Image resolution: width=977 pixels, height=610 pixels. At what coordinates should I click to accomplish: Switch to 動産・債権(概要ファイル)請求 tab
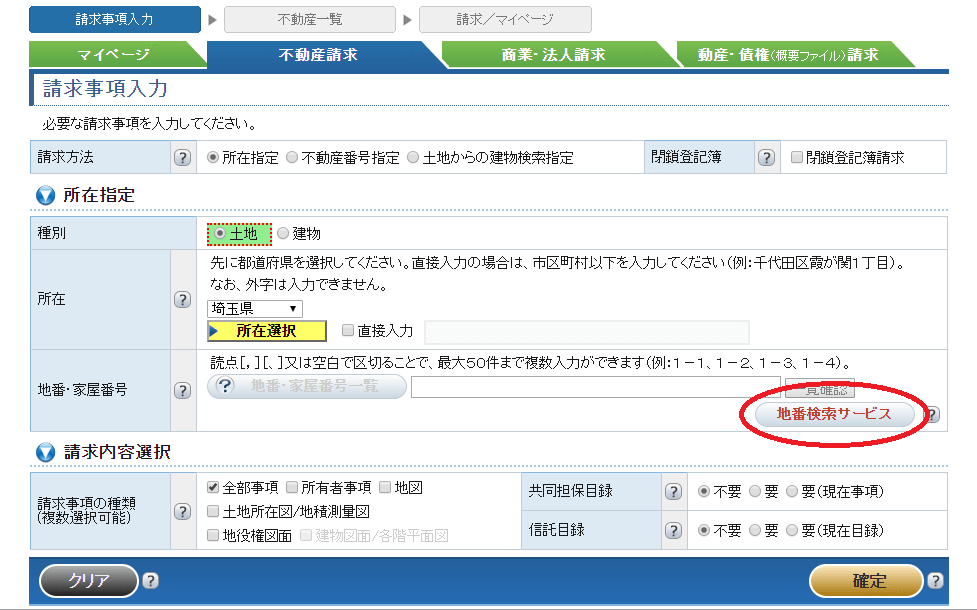click(x=788, y=55)
